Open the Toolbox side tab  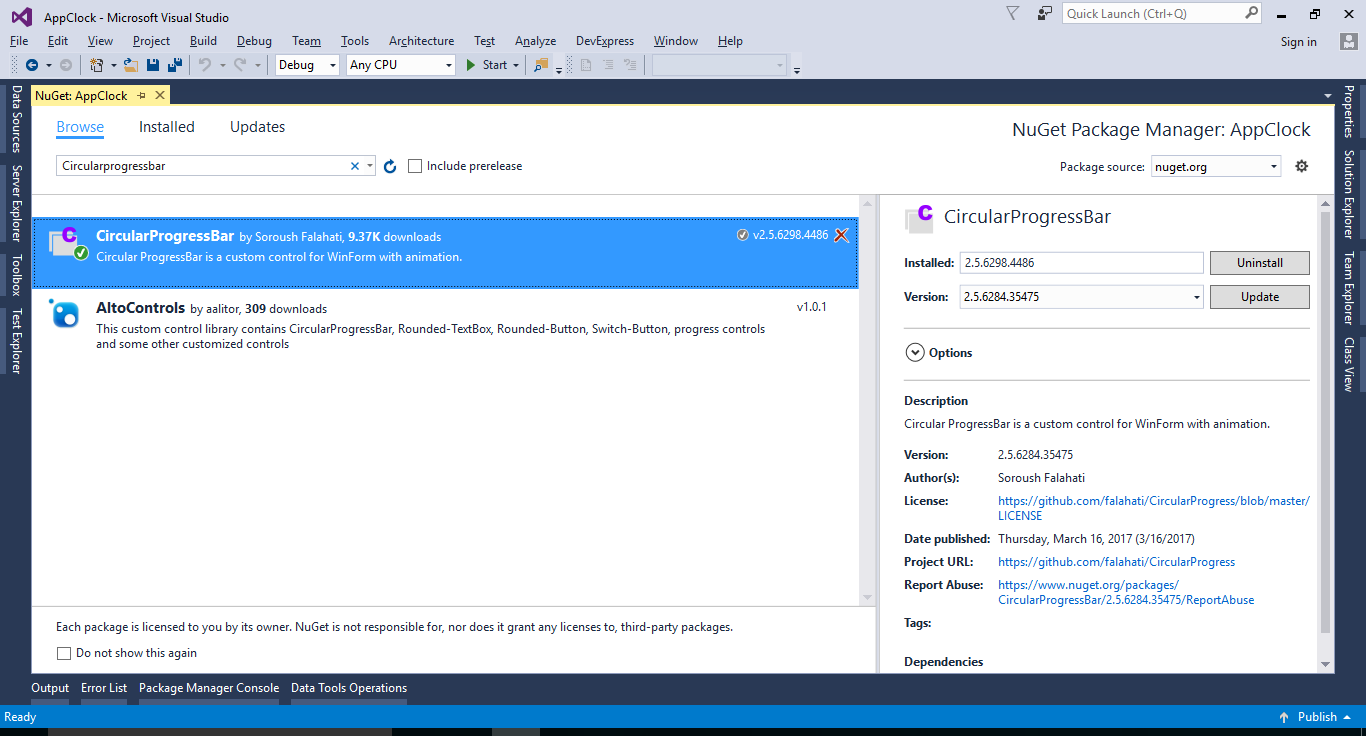pyautogui.click(x=17, y=275)
